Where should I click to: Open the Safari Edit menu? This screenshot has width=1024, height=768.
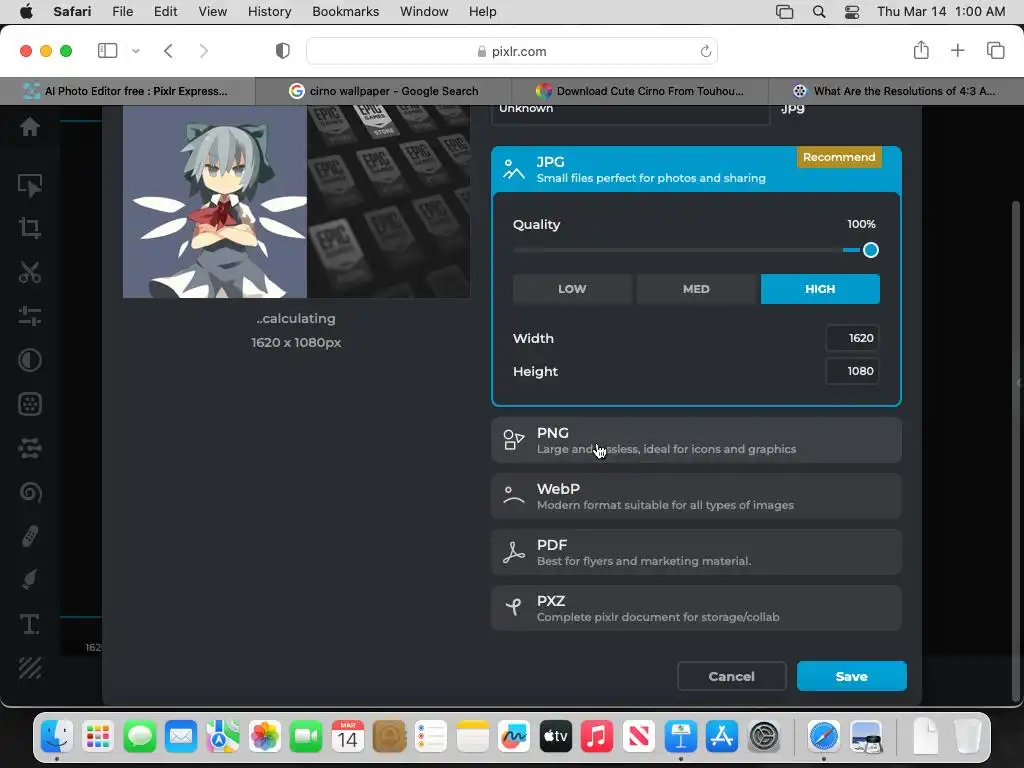165,12
